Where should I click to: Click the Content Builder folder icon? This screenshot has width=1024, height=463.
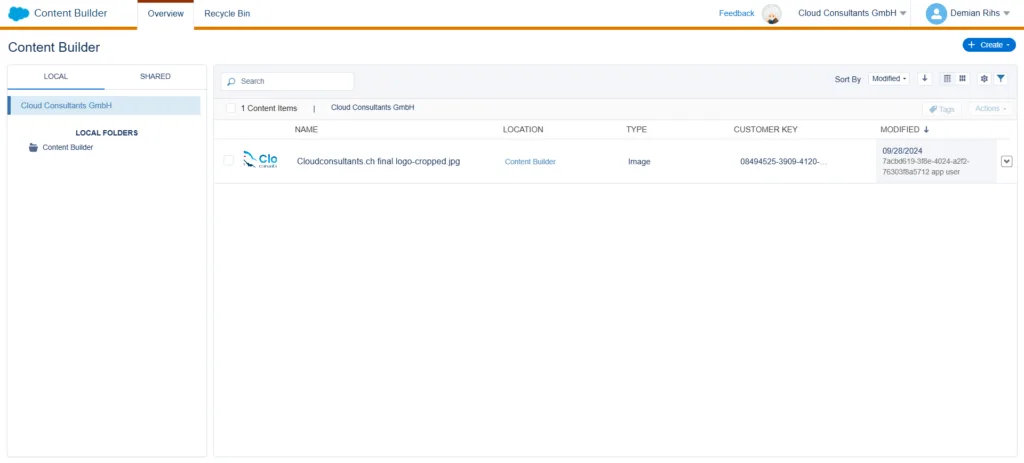[33, 147]
